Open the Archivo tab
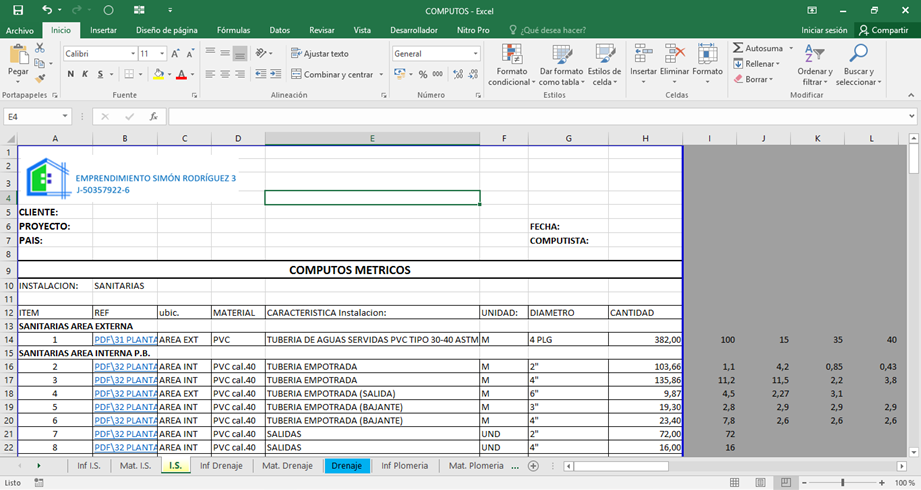921x490 pixels. tap(20, 30)
